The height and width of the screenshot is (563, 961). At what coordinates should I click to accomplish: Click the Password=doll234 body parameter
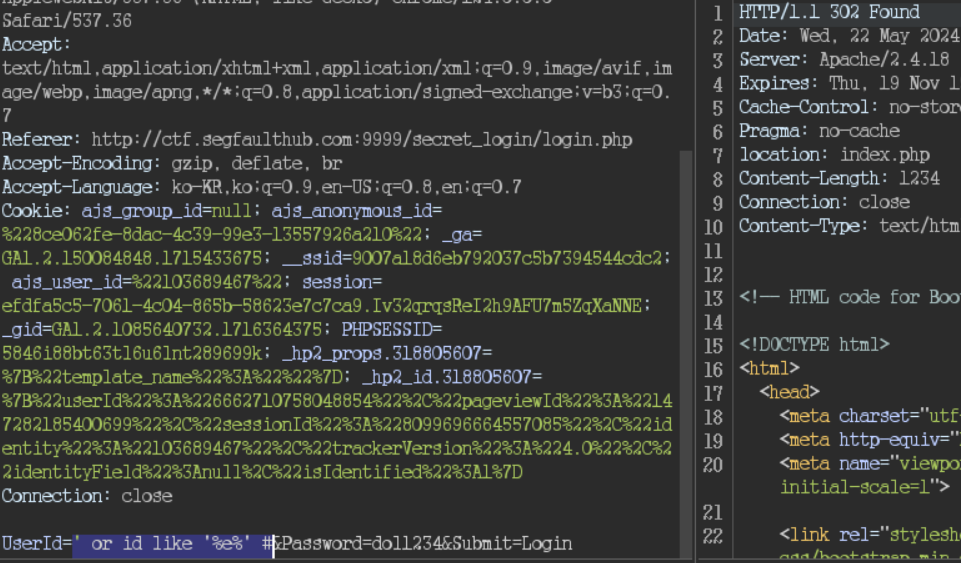point(362,543)
